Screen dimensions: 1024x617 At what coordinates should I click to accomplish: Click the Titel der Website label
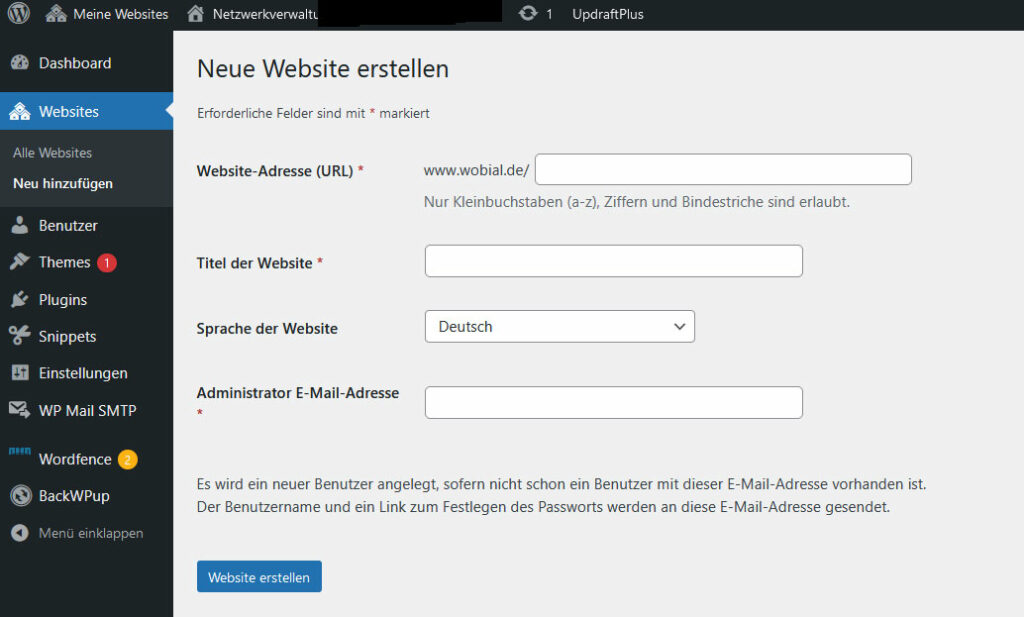pos(254,263)
